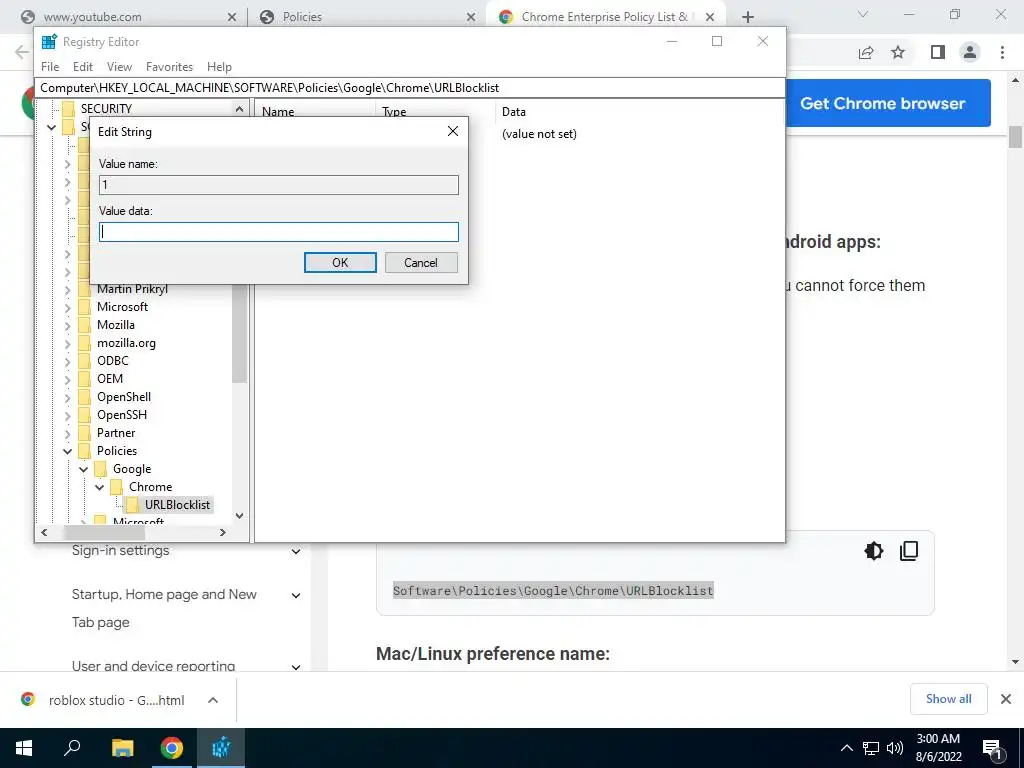Bookmark this page with the star icon

898,52
